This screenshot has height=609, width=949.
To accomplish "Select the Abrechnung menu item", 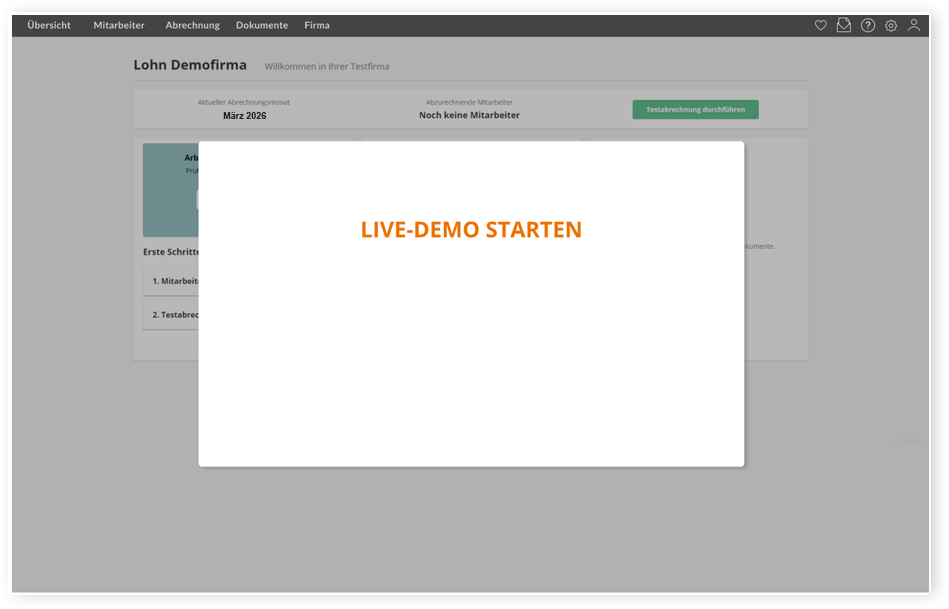I will coord(192,25).
